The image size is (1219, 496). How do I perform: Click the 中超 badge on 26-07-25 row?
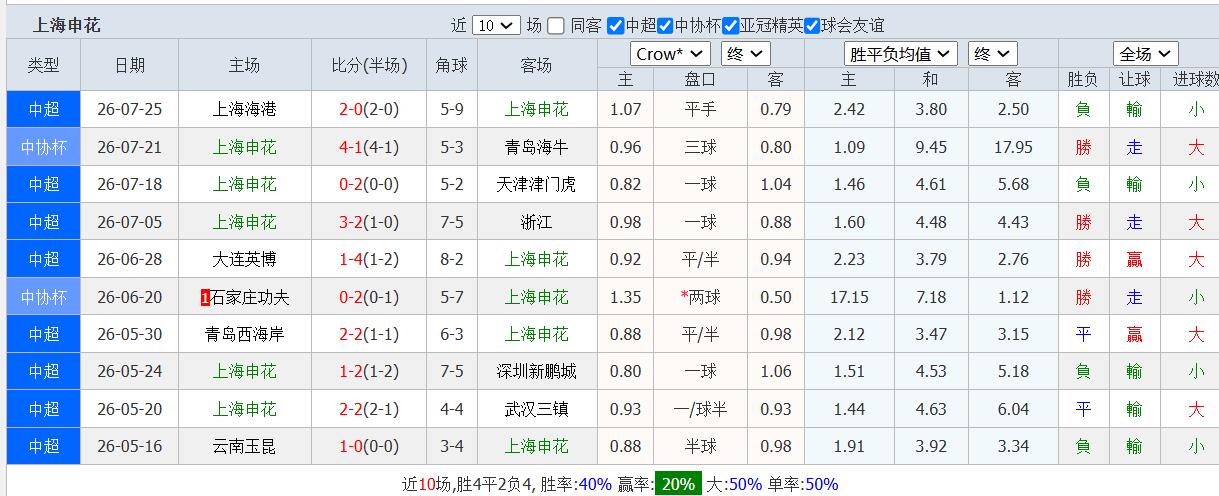click(x=44, y=109)
